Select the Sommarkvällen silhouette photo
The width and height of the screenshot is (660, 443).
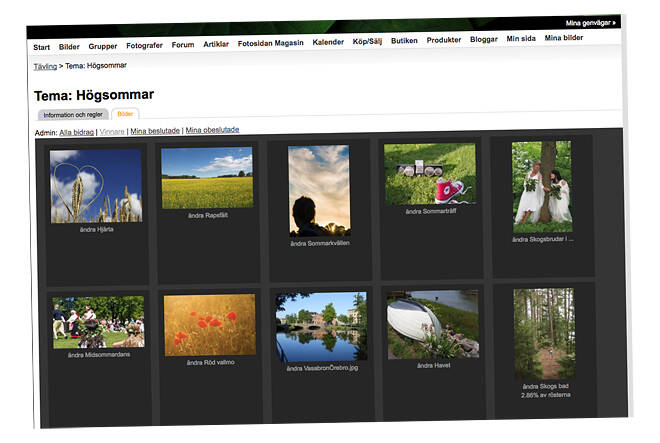(x=318, y=190)
